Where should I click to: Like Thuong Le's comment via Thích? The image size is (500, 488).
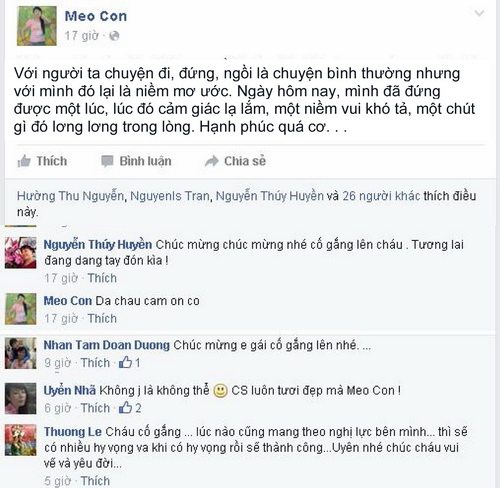95,481
